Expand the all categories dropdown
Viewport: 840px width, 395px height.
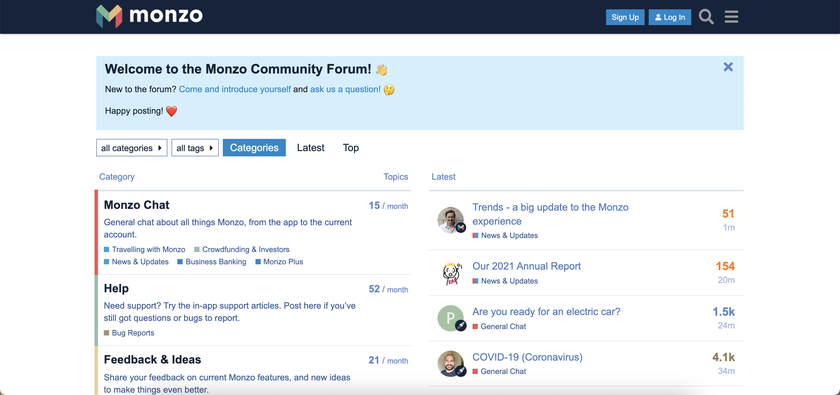click(132, 148)
